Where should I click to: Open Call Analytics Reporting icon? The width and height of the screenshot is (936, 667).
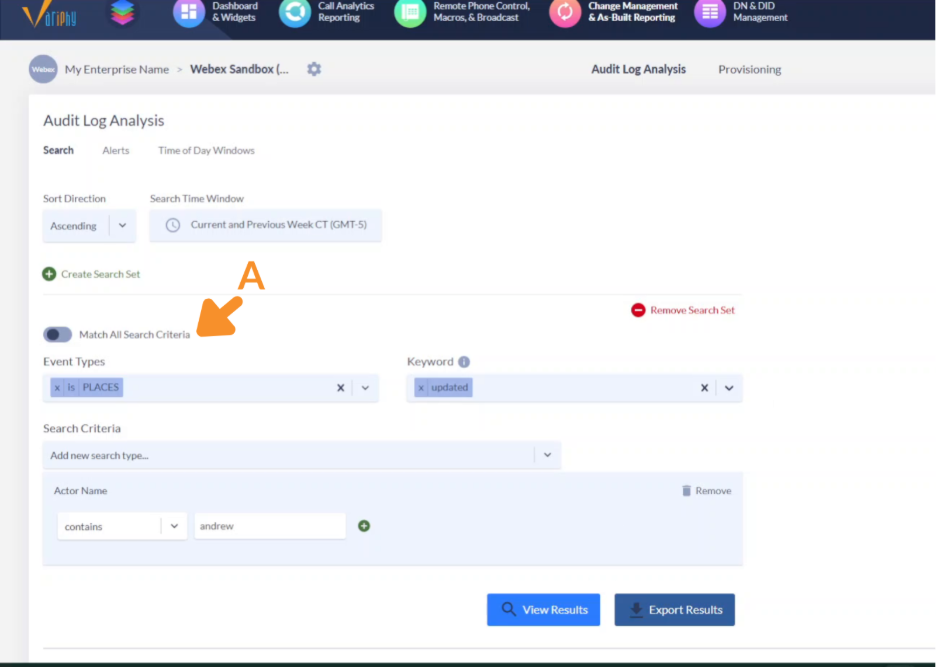295,13
